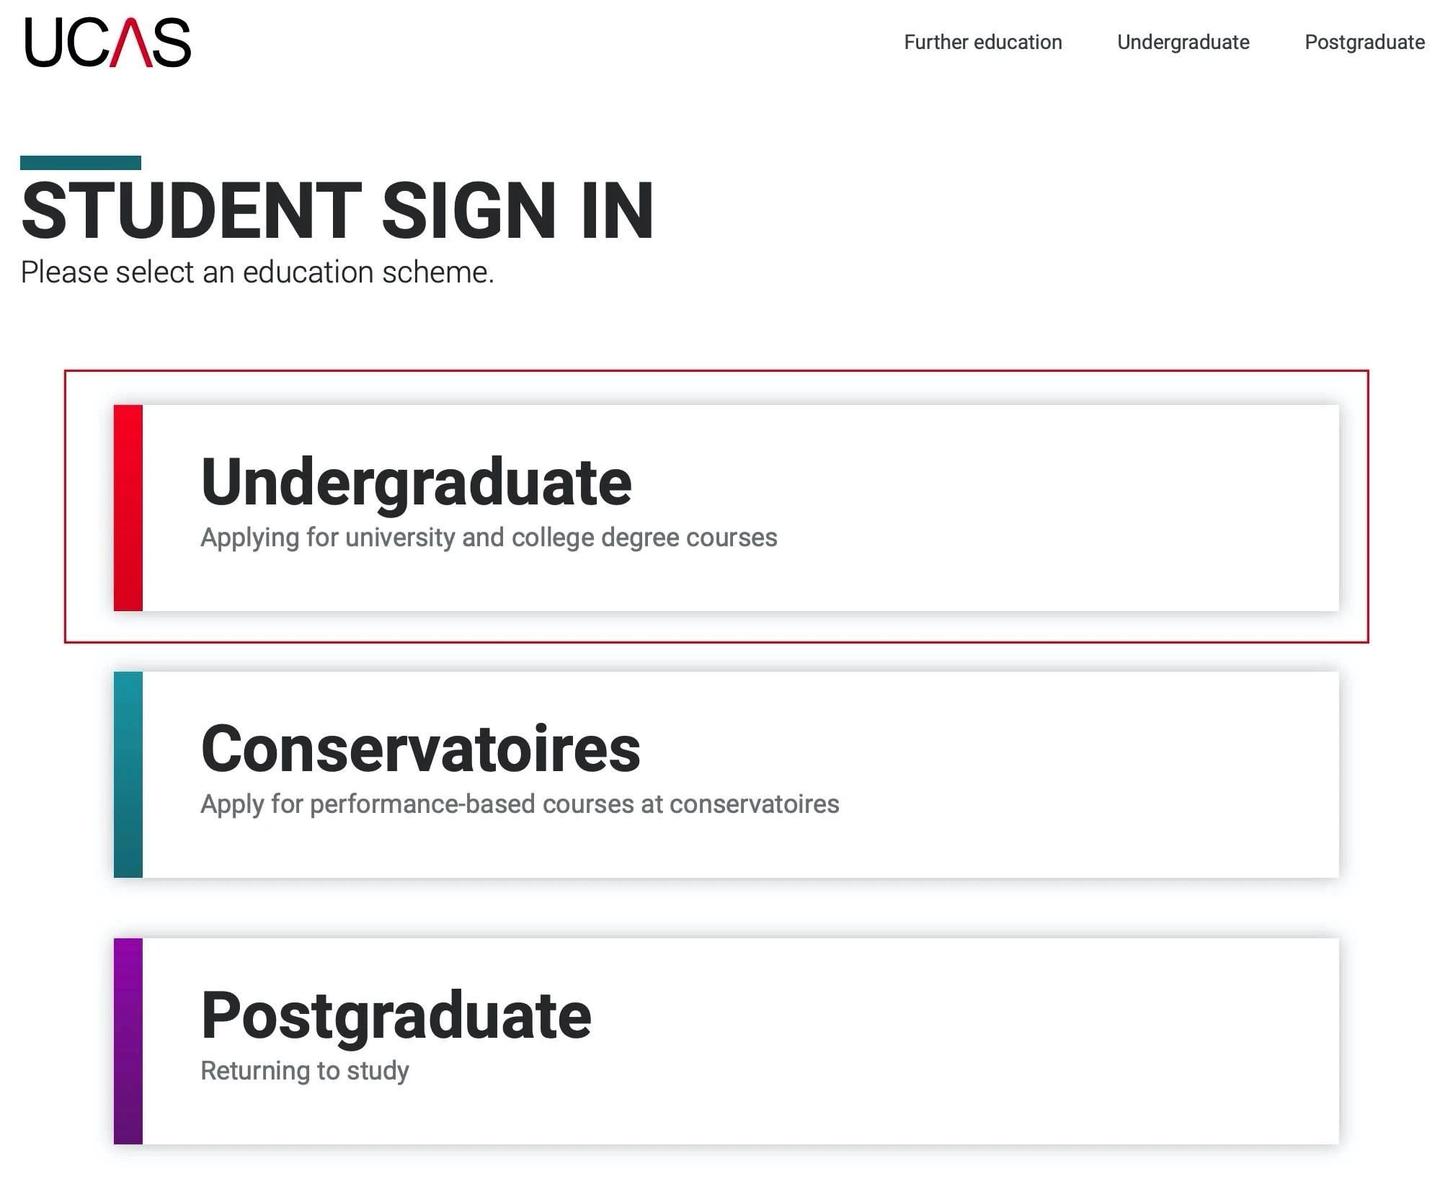This screenshot has height=1179, width=1440.
Task: Click empty area inside the Postgraduate card
Action: [1000, 1041]
